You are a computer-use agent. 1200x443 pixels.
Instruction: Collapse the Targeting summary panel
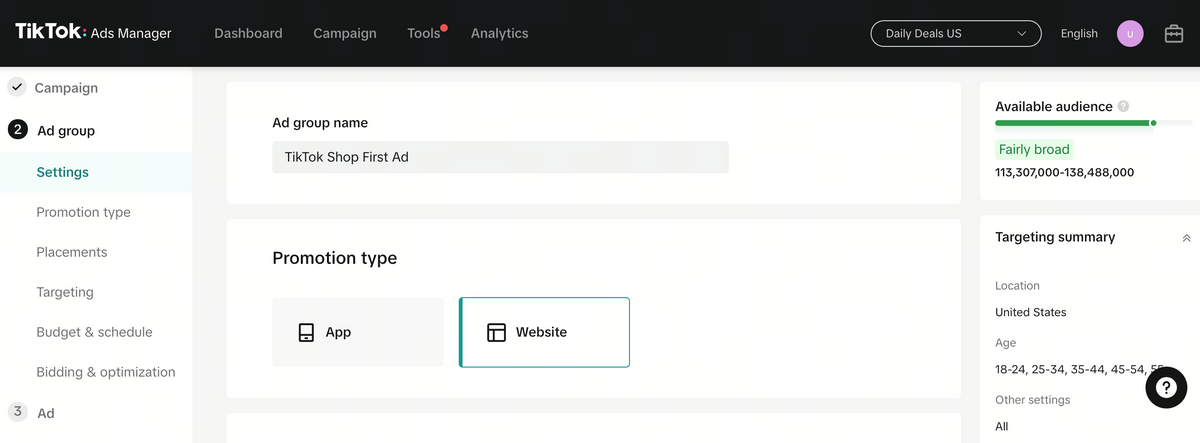(x=1186, y=238)
